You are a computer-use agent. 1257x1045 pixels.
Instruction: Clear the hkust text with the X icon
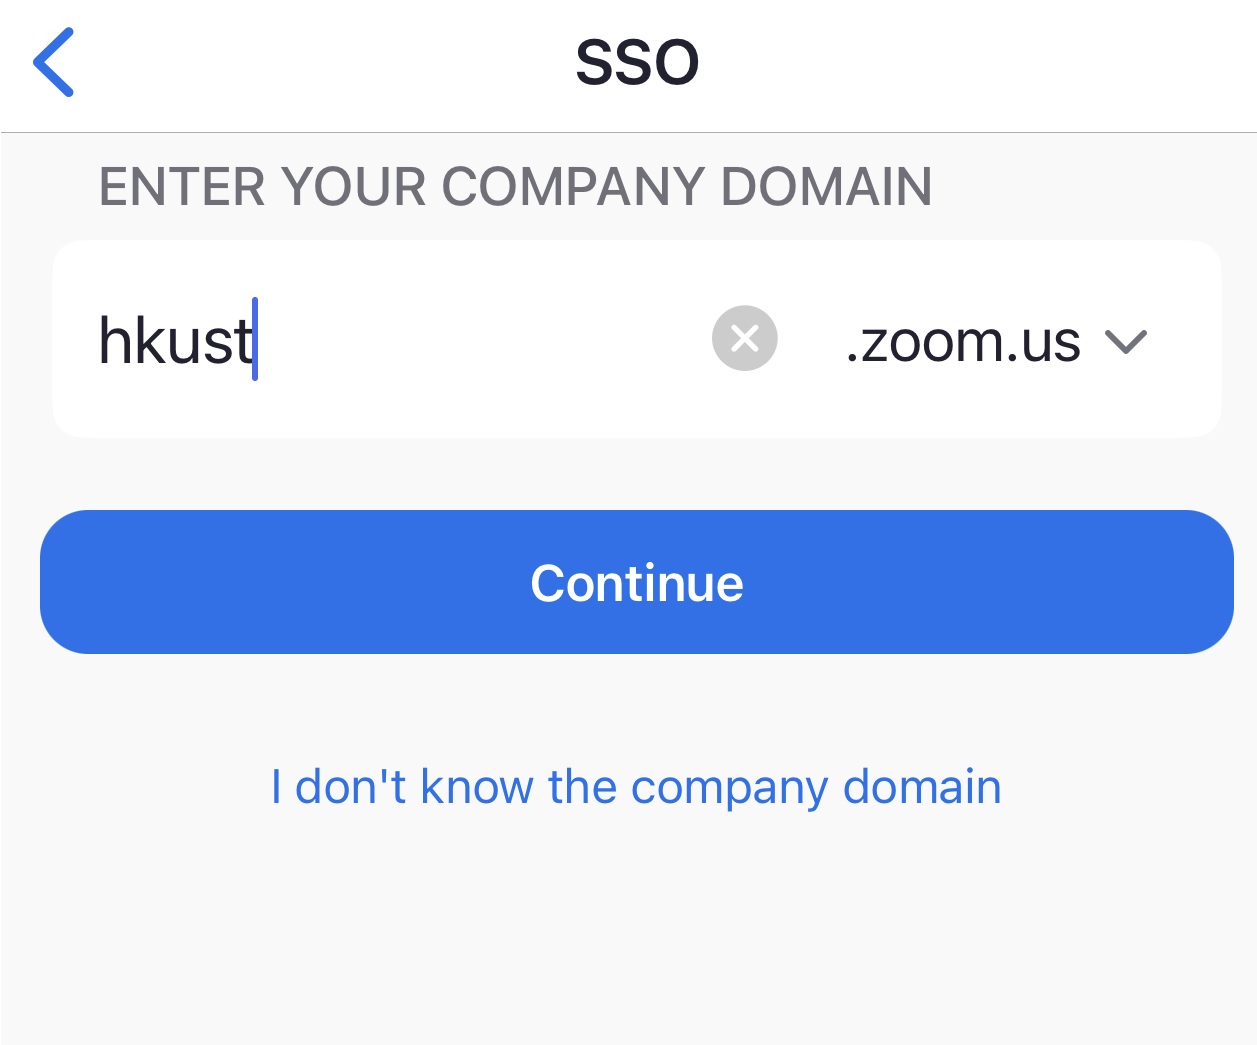coord(744,338)
